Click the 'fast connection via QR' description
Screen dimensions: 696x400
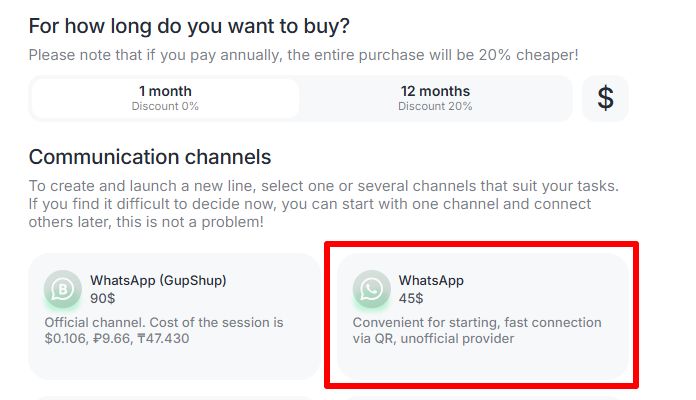coord(477,330)
